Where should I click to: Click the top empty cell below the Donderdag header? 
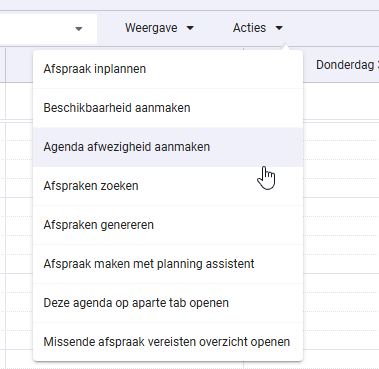(x=341, y=101)
